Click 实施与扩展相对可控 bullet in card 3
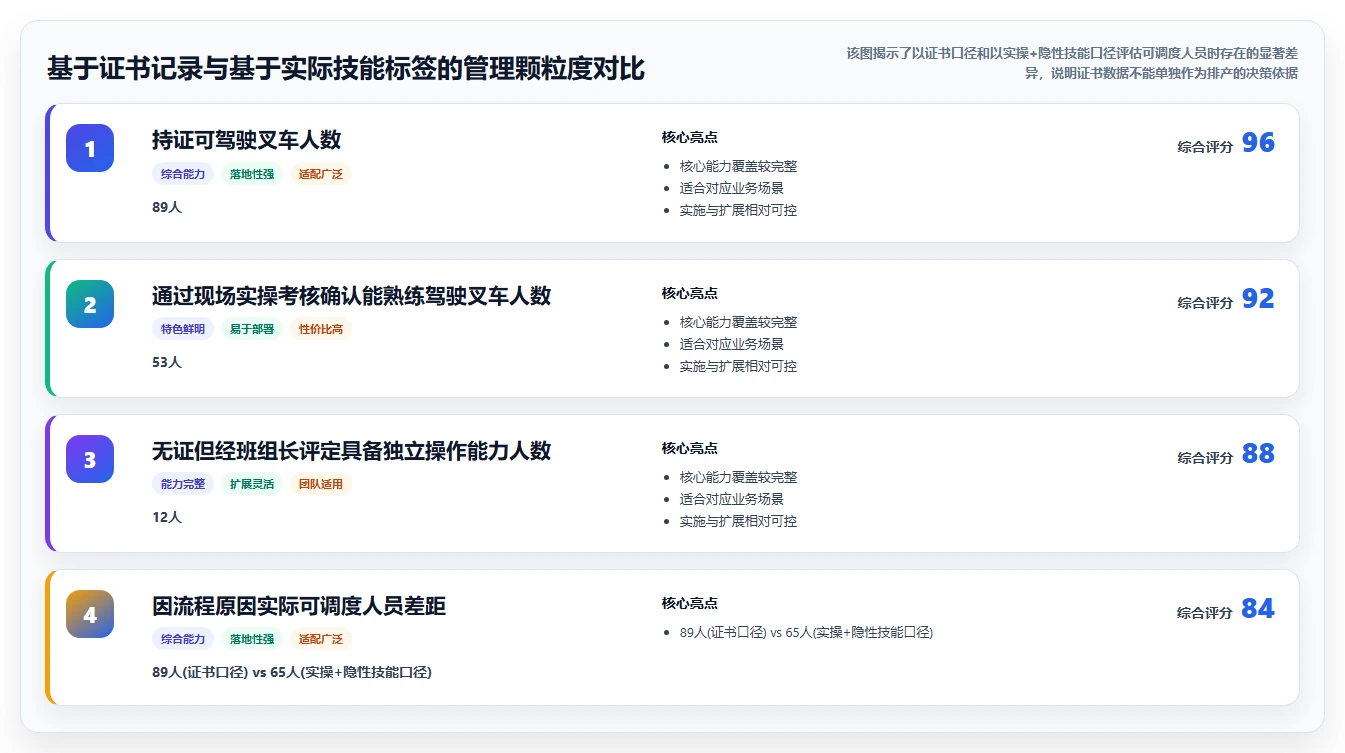Viewport: 1345px width, 753px height. 738,521
